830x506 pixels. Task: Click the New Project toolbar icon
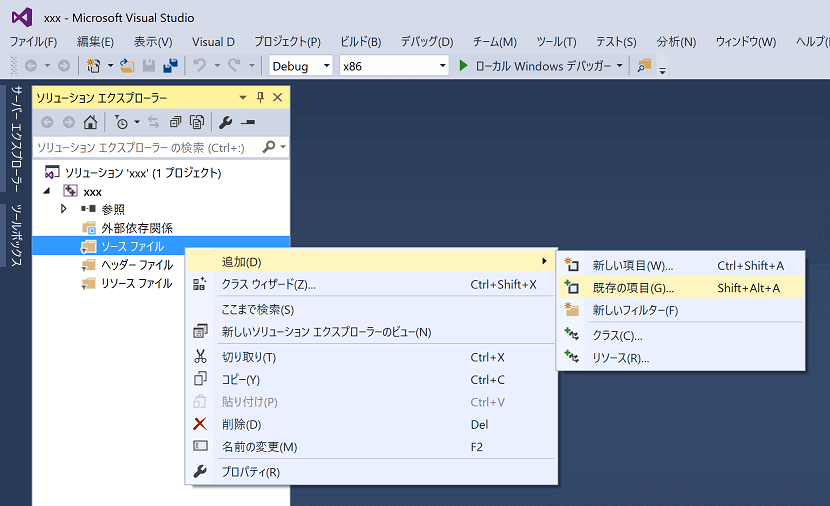coord(94,66)
